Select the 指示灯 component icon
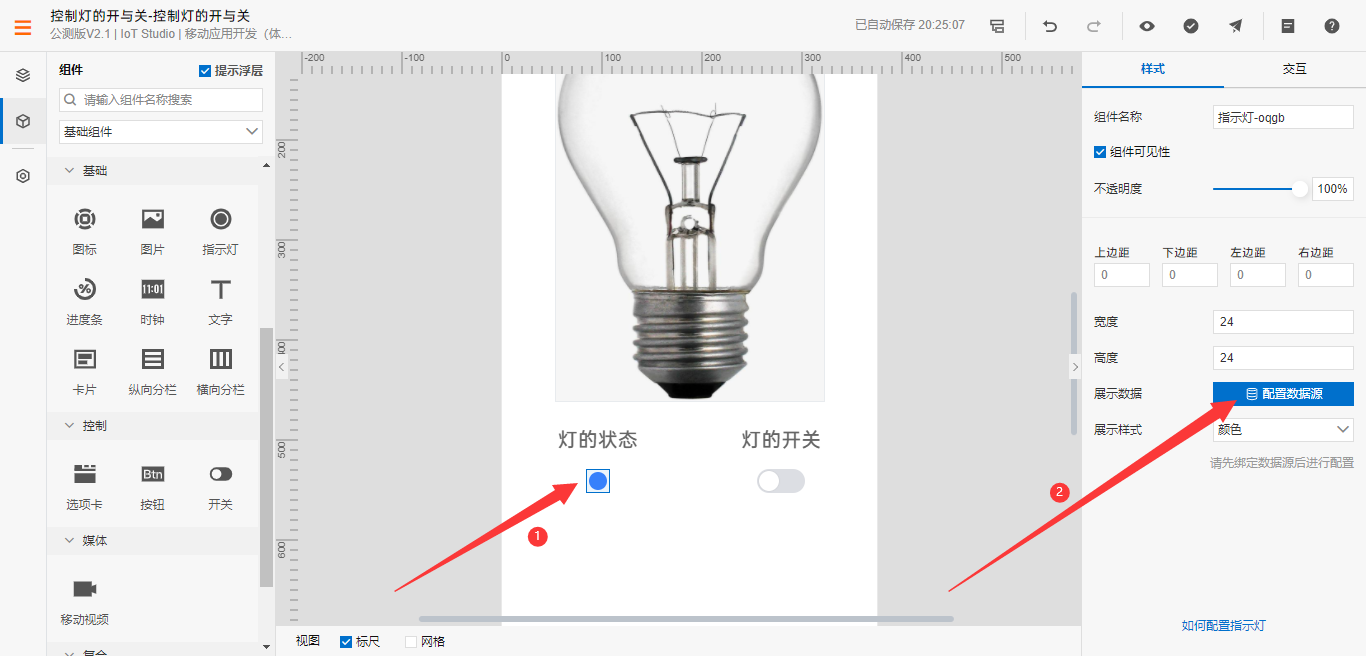The width and height of the screenshot is (1366, 656). pos(221,219)
